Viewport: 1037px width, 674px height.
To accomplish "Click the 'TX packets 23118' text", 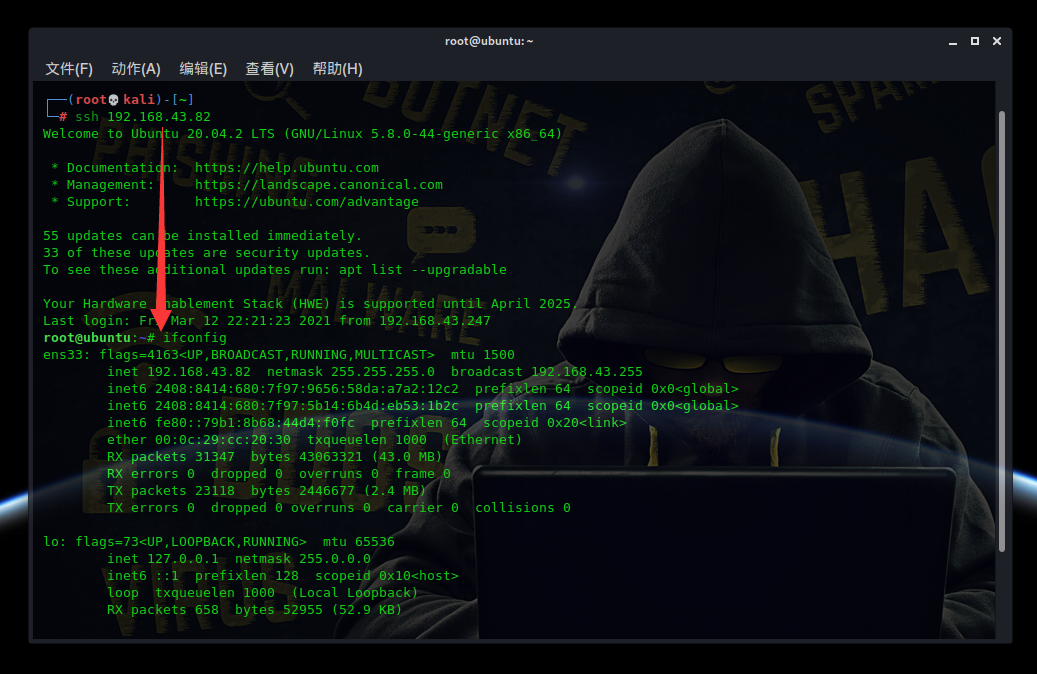I will click(x=171, y=491).
